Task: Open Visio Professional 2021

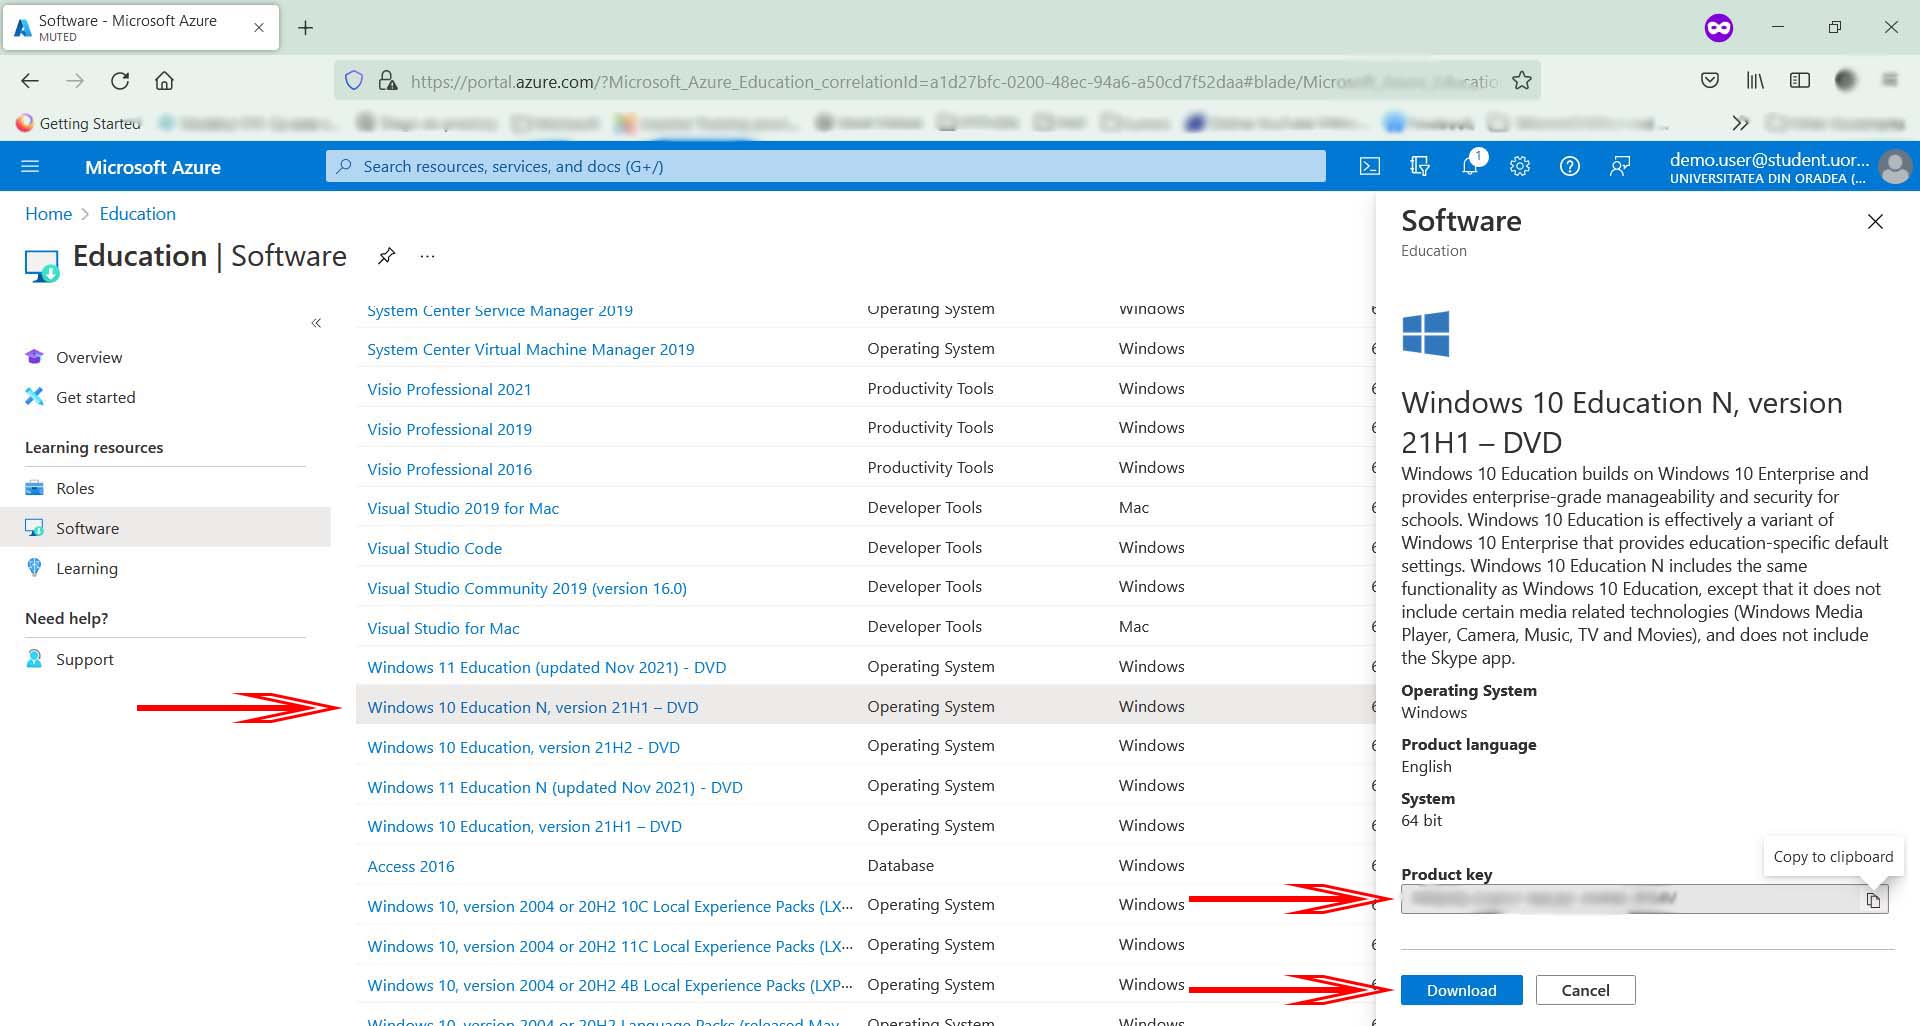Action: tap(449, 389)
